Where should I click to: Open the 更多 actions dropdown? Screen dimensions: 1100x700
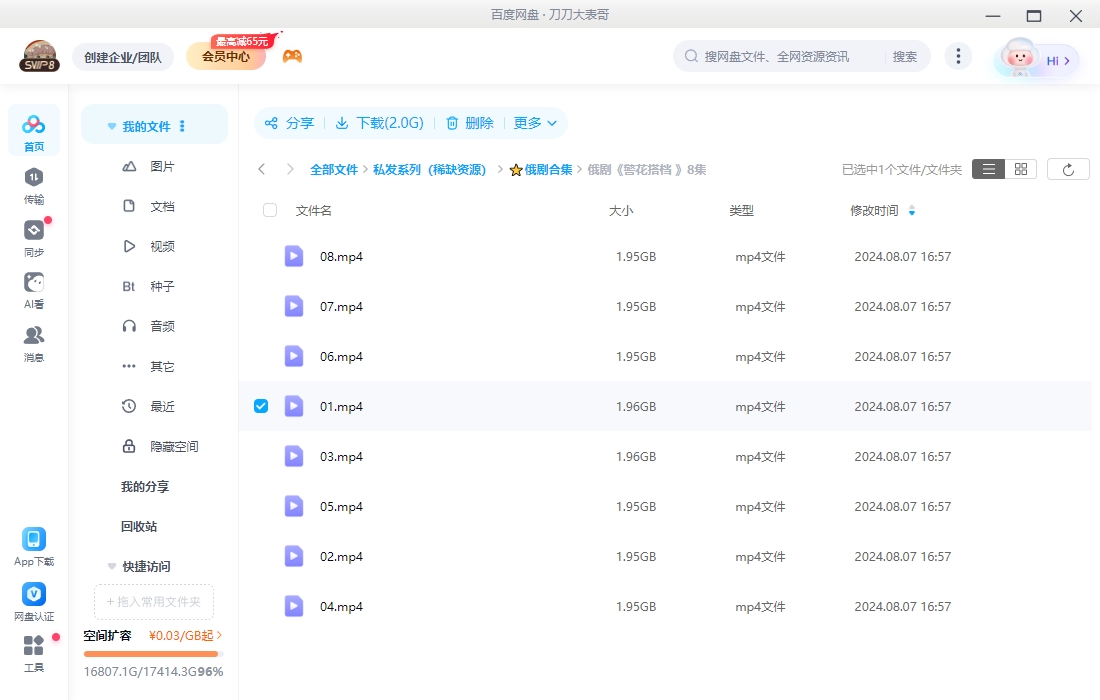click(535, 122)
